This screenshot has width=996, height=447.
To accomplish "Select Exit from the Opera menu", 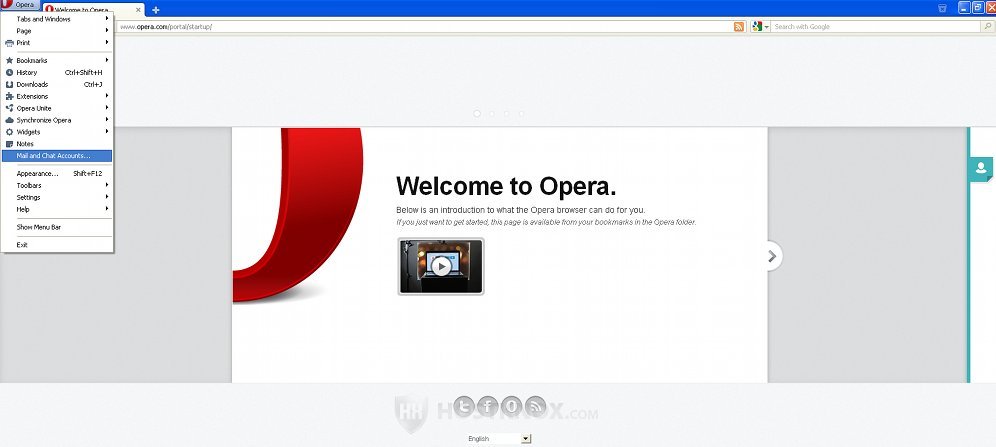I will click(57, 245).
